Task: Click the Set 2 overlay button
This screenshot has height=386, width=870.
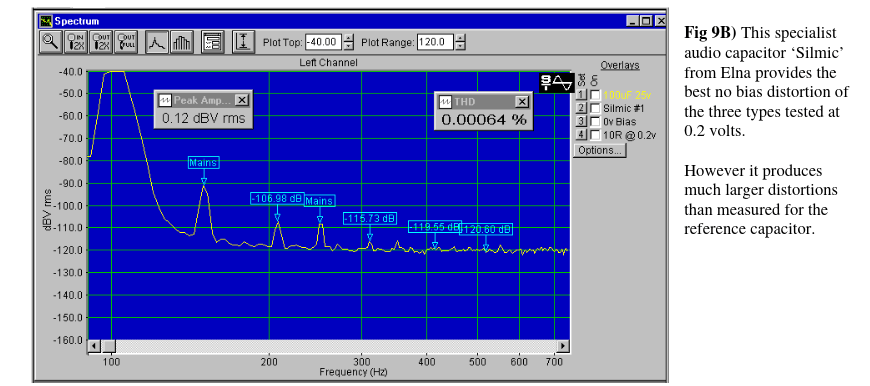Action: [581, 108]
